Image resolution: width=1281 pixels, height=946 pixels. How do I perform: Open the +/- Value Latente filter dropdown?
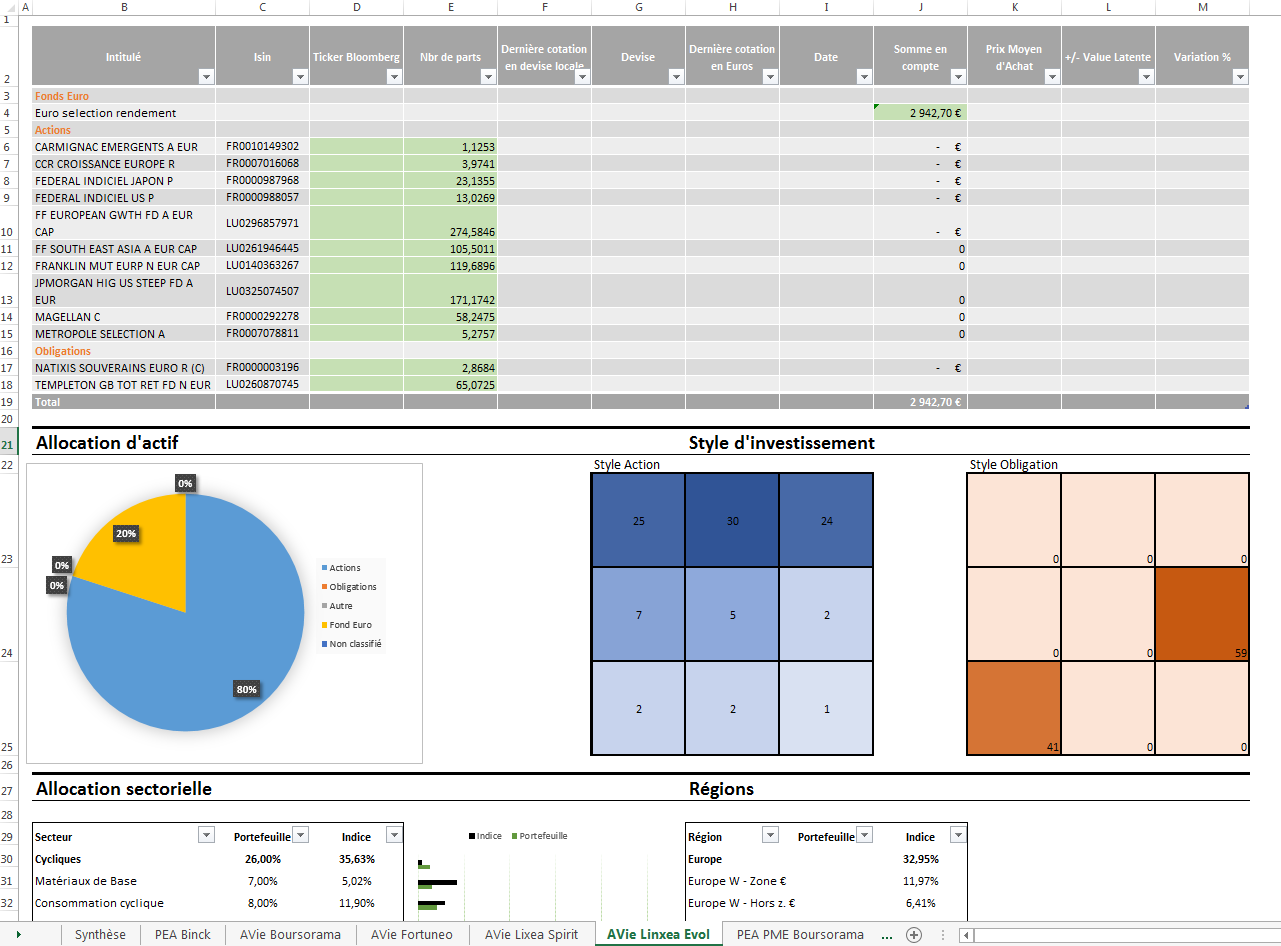(x=1146, y=77)
